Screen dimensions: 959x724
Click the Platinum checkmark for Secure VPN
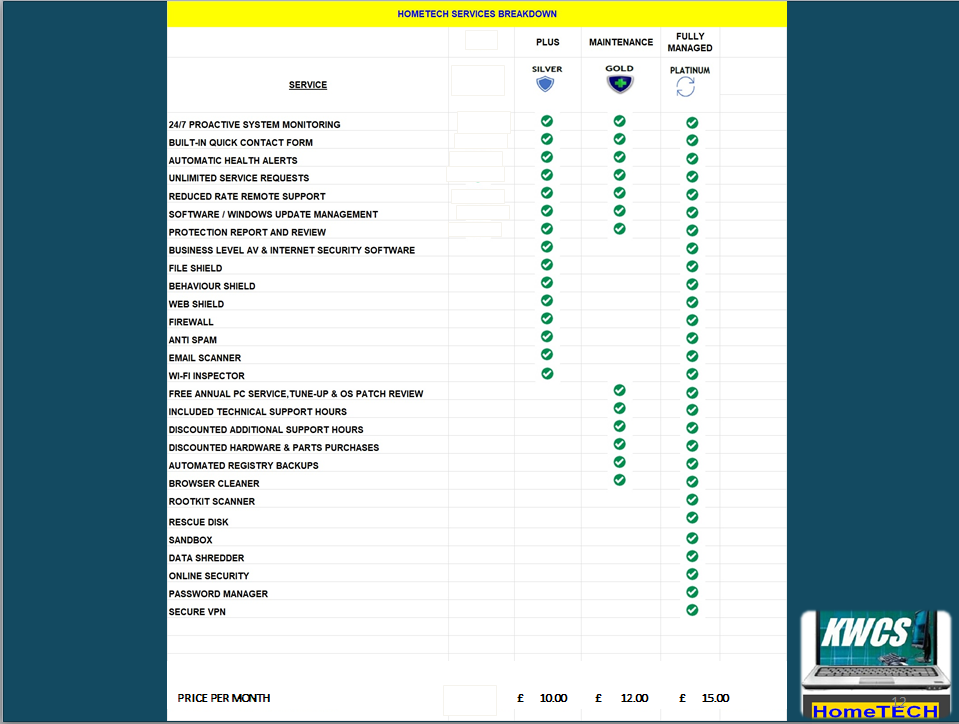(692, 610)
